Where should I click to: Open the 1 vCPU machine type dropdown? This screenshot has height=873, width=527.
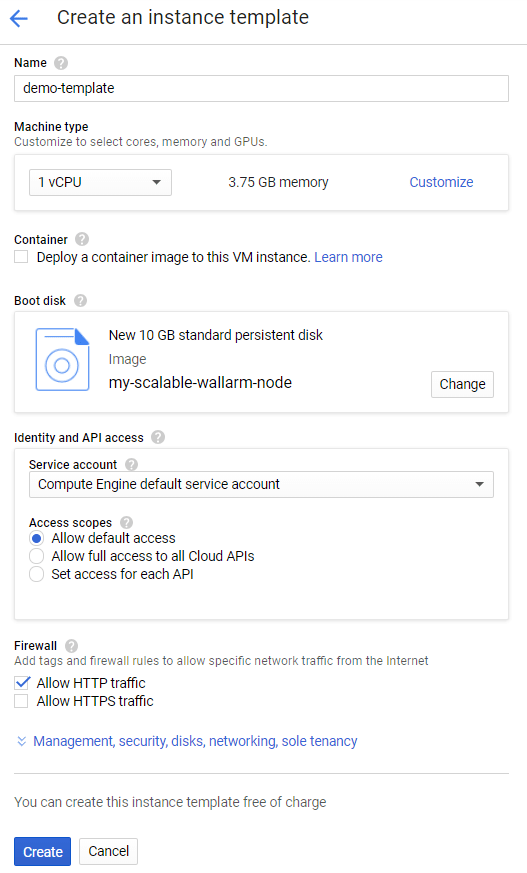click(100, 183)
